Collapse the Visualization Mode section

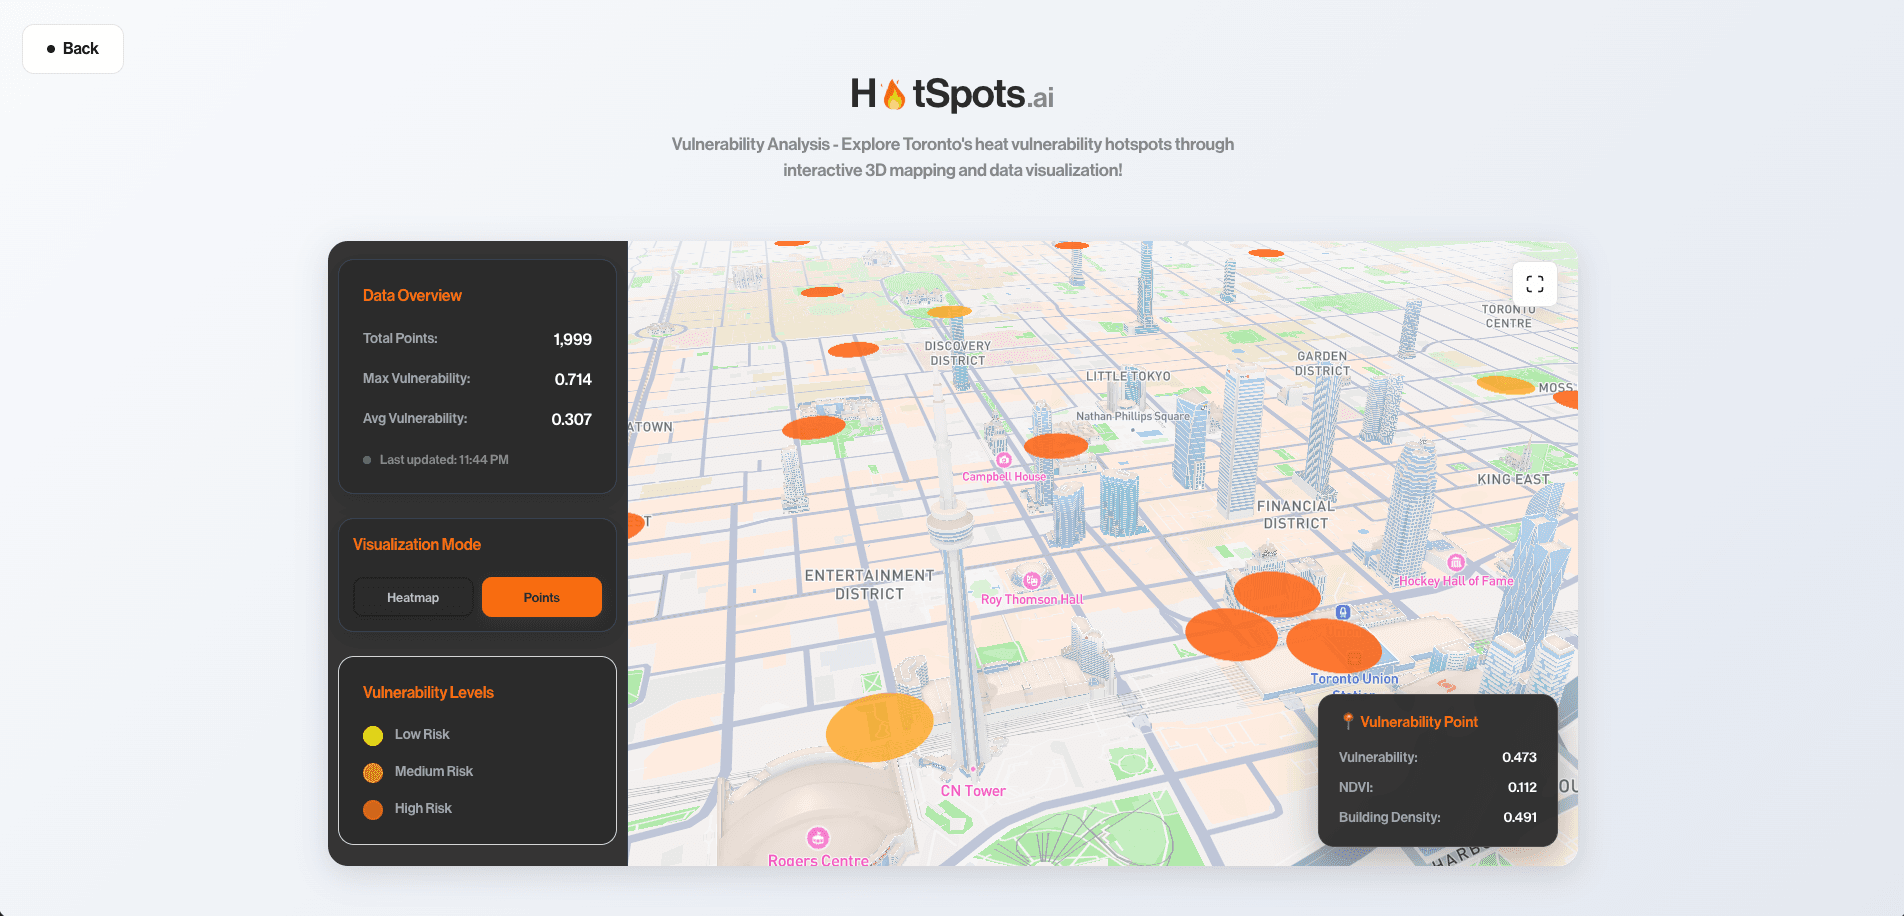coord(417,544)
